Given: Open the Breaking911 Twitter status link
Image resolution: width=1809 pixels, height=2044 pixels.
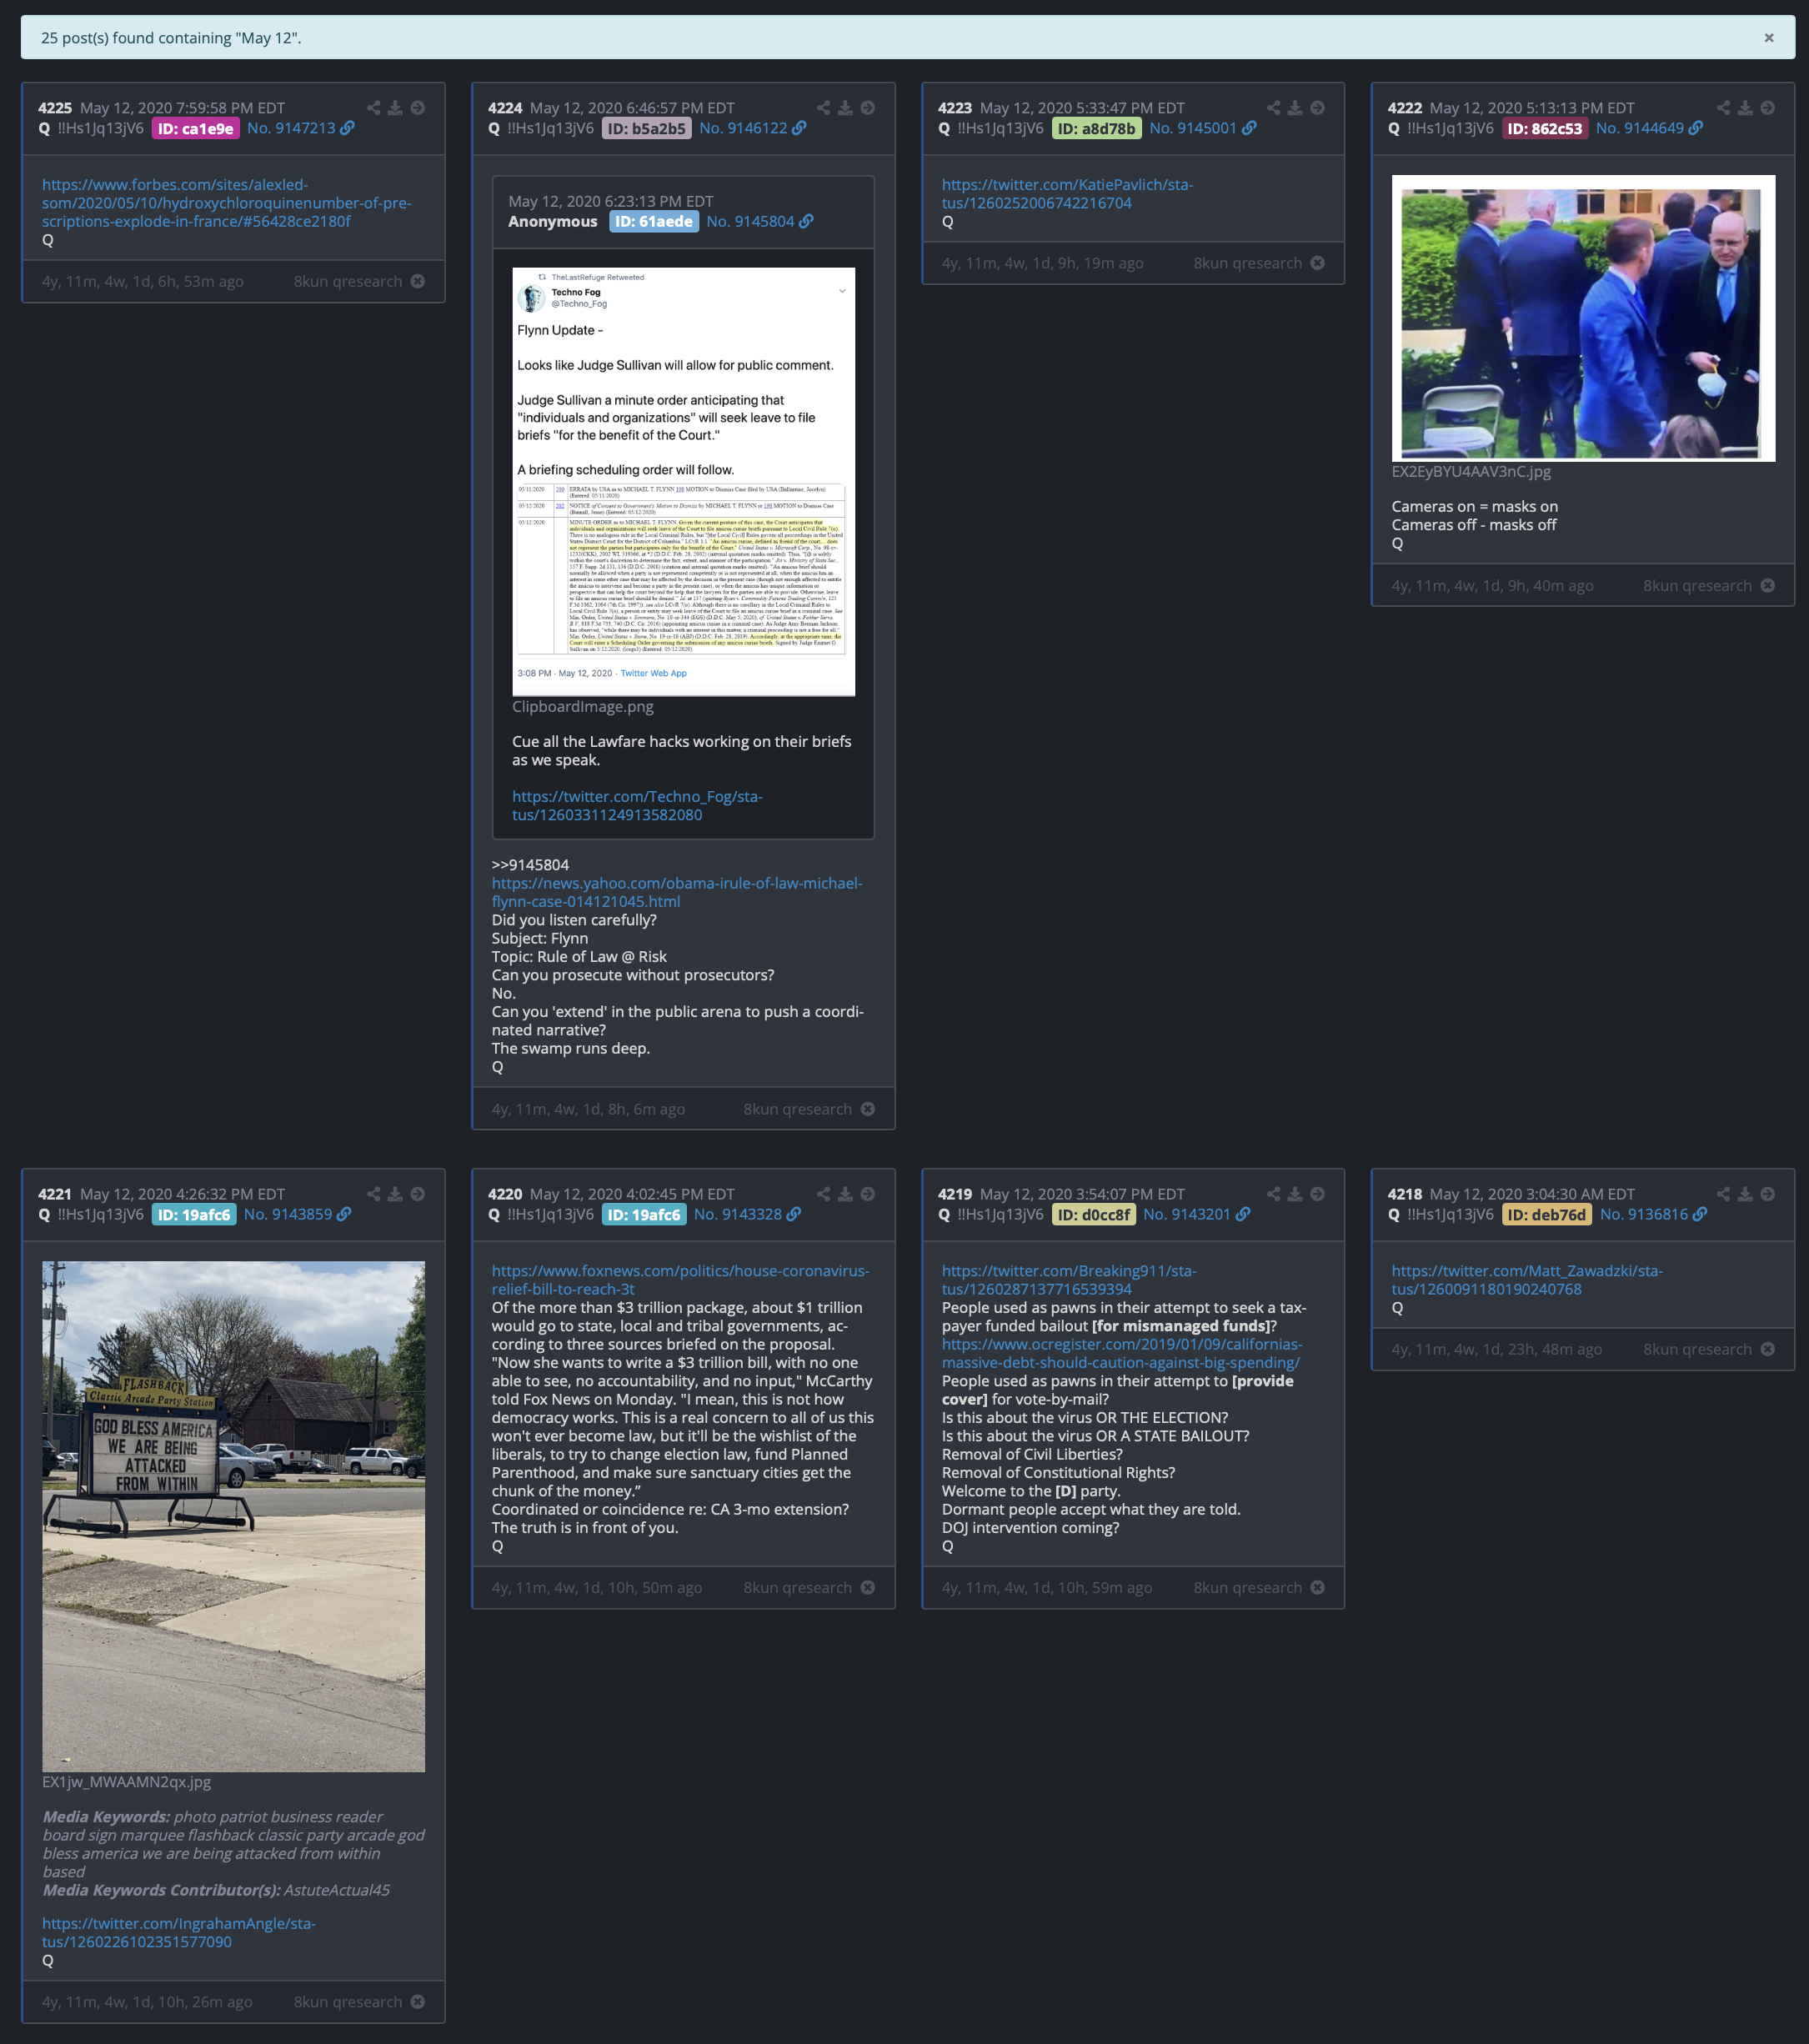Looking at the screenshot, I should pyautogui.click(x=1069, y=1280).
